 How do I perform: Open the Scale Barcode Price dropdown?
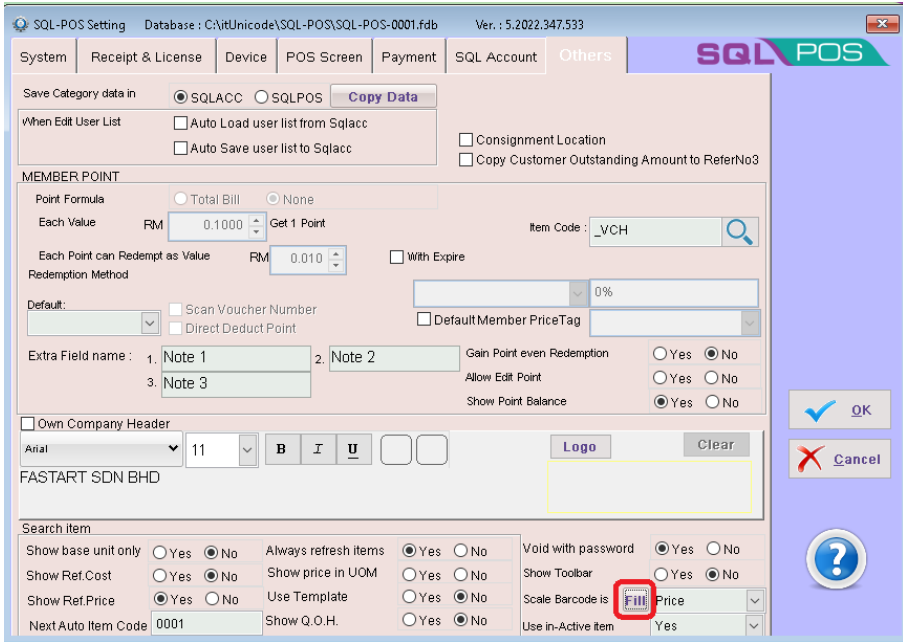754,601
